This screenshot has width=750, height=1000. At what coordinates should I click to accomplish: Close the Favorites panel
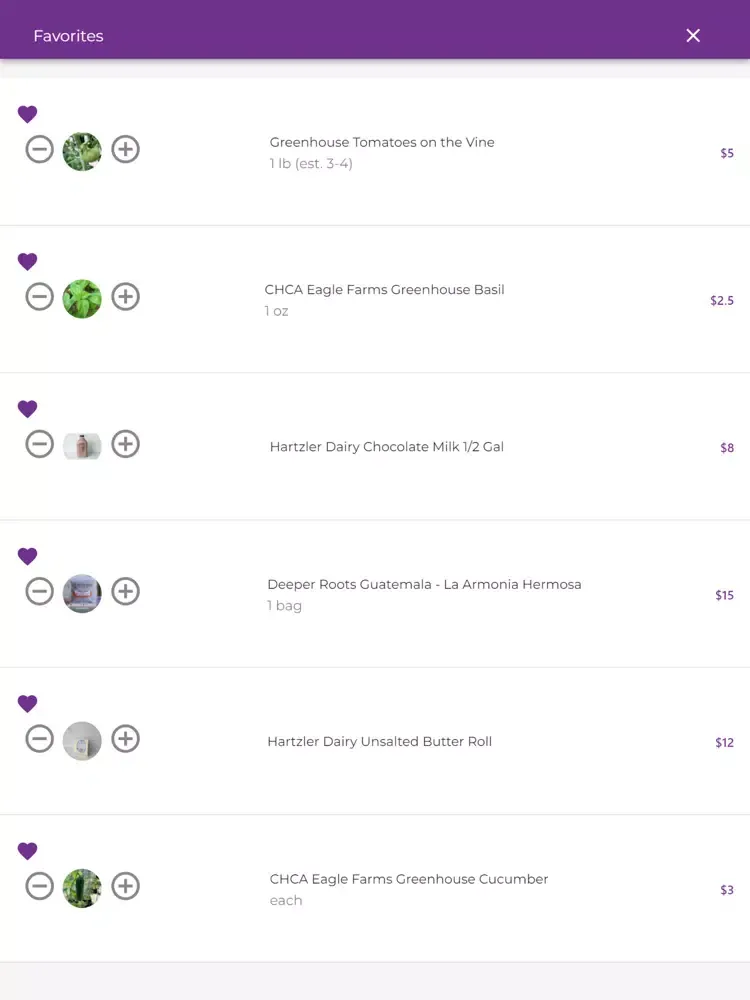tap(693, 36)
